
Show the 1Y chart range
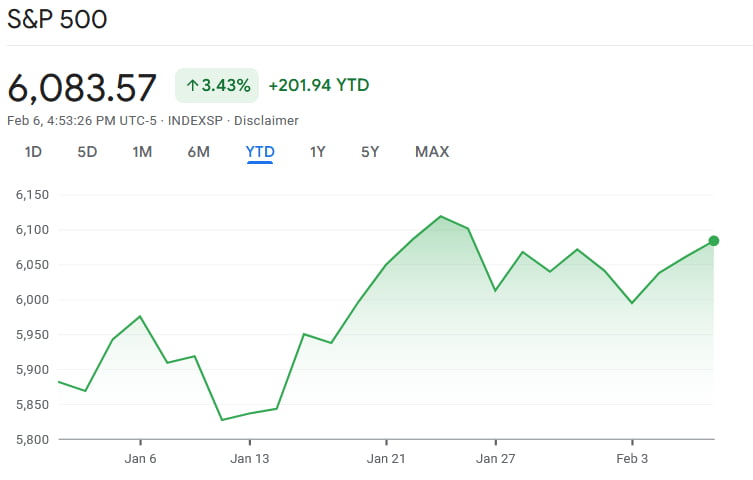pos(317,152)
